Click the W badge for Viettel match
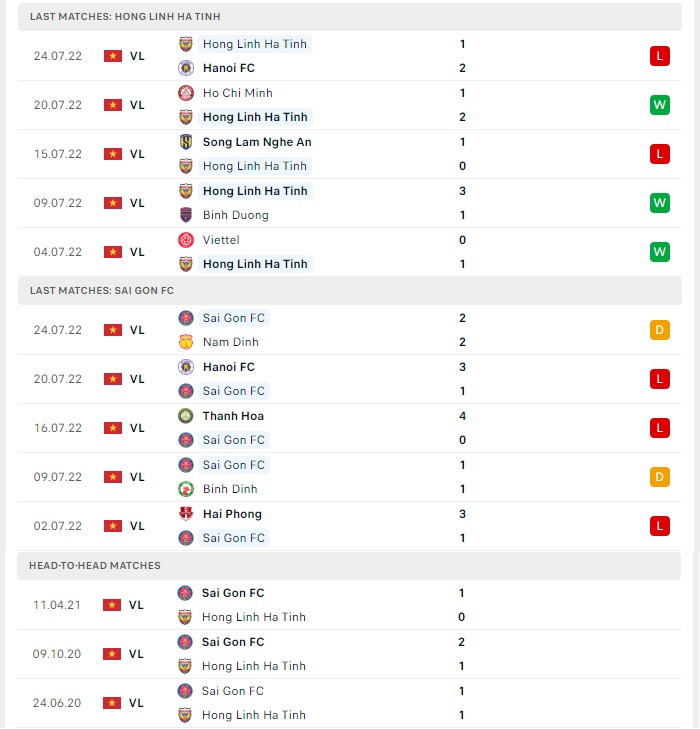 (x=660, y=252)
